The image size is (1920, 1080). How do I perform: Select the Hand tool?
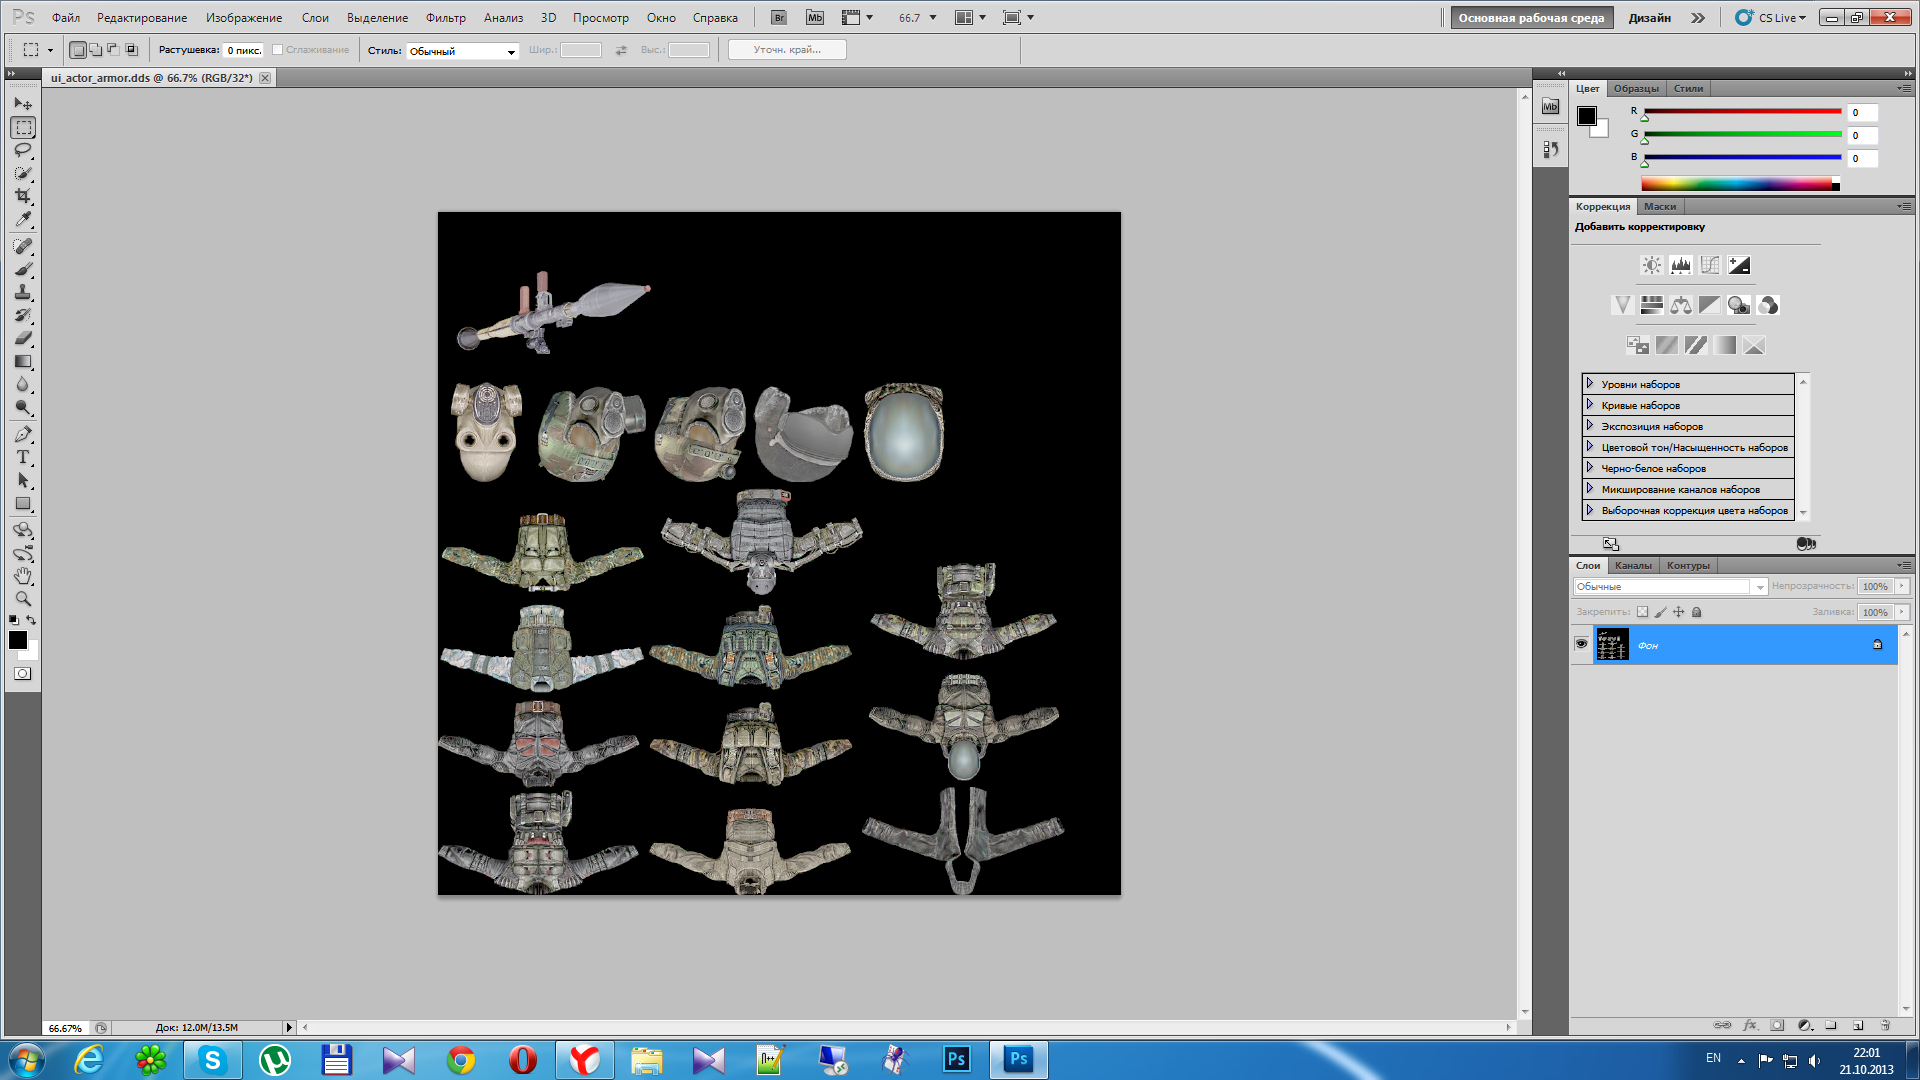pos(23,576)
